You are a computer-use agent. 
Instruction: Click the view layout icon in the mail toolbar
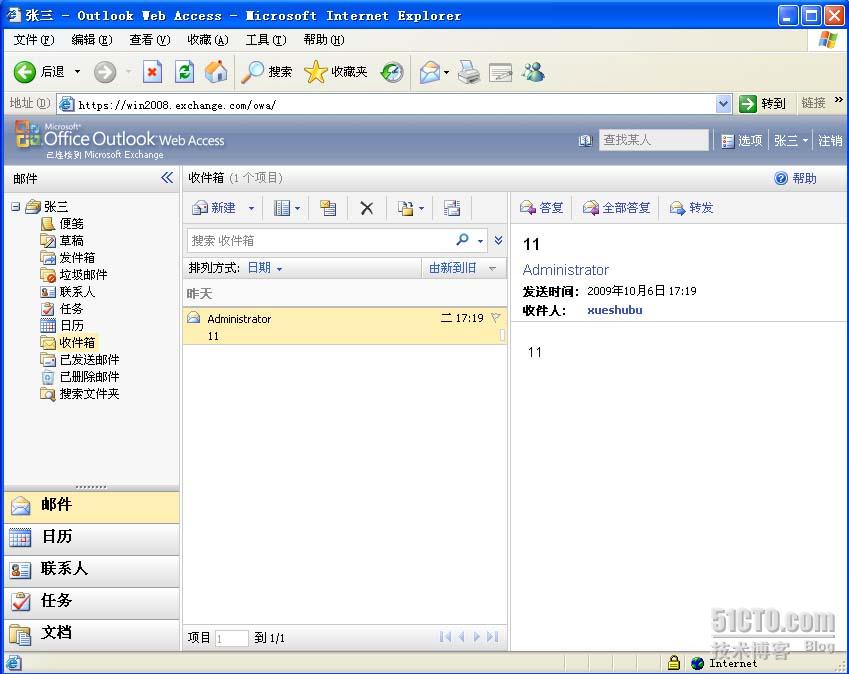point(282,208)
